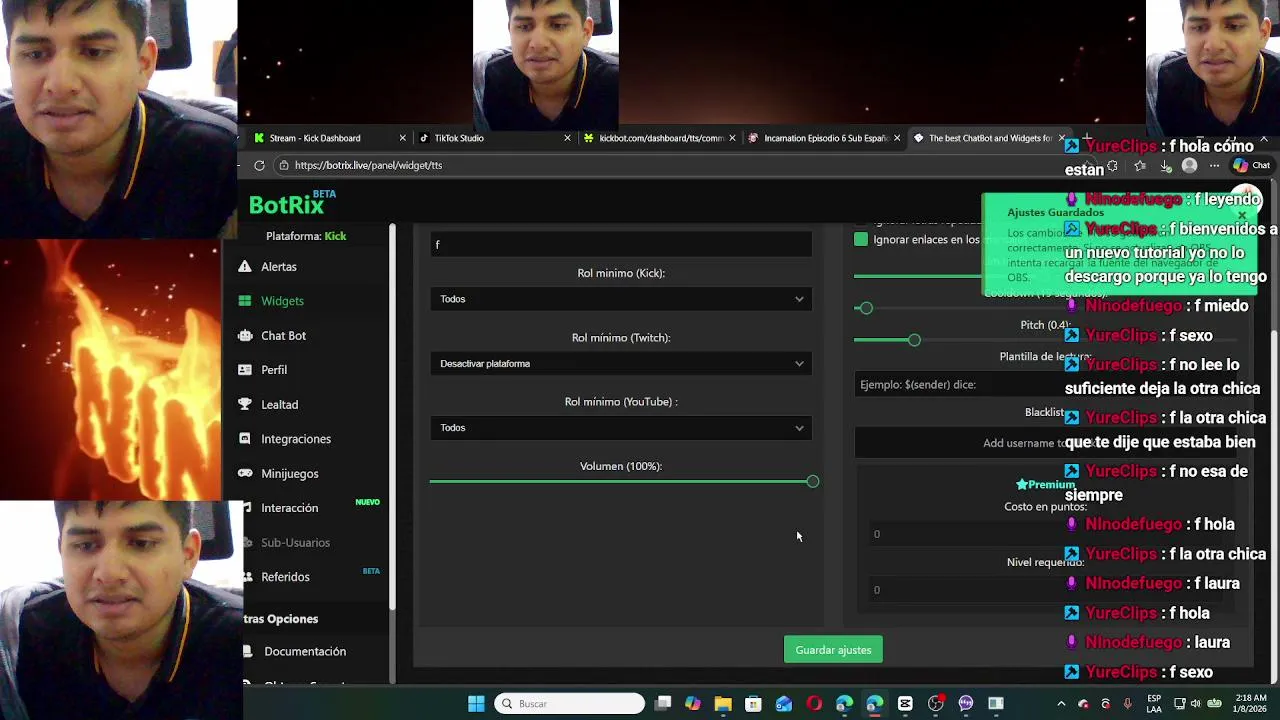Screen dimensions: 1280x720
Task: Open the volume control in system tray
Action: [x=1196, y=704]
